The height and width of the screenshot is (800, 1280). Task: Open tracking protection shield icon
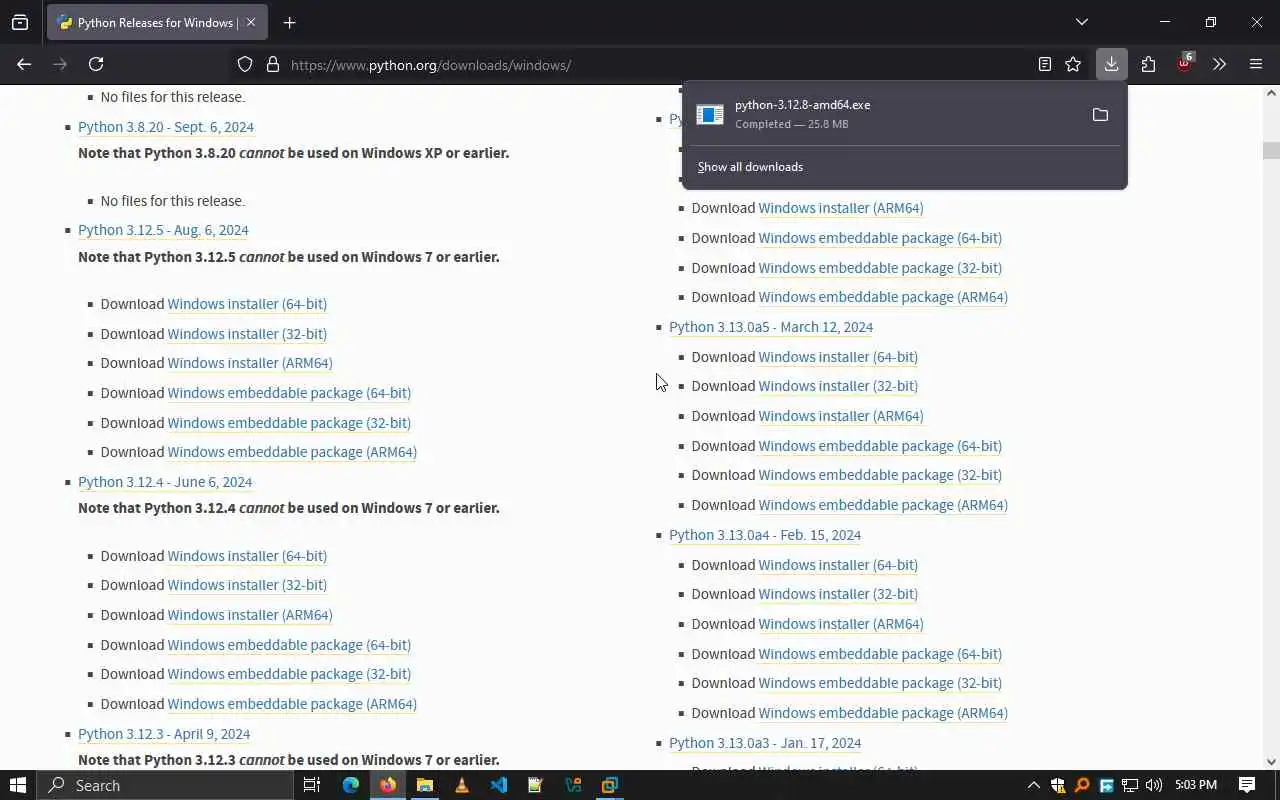245,65
